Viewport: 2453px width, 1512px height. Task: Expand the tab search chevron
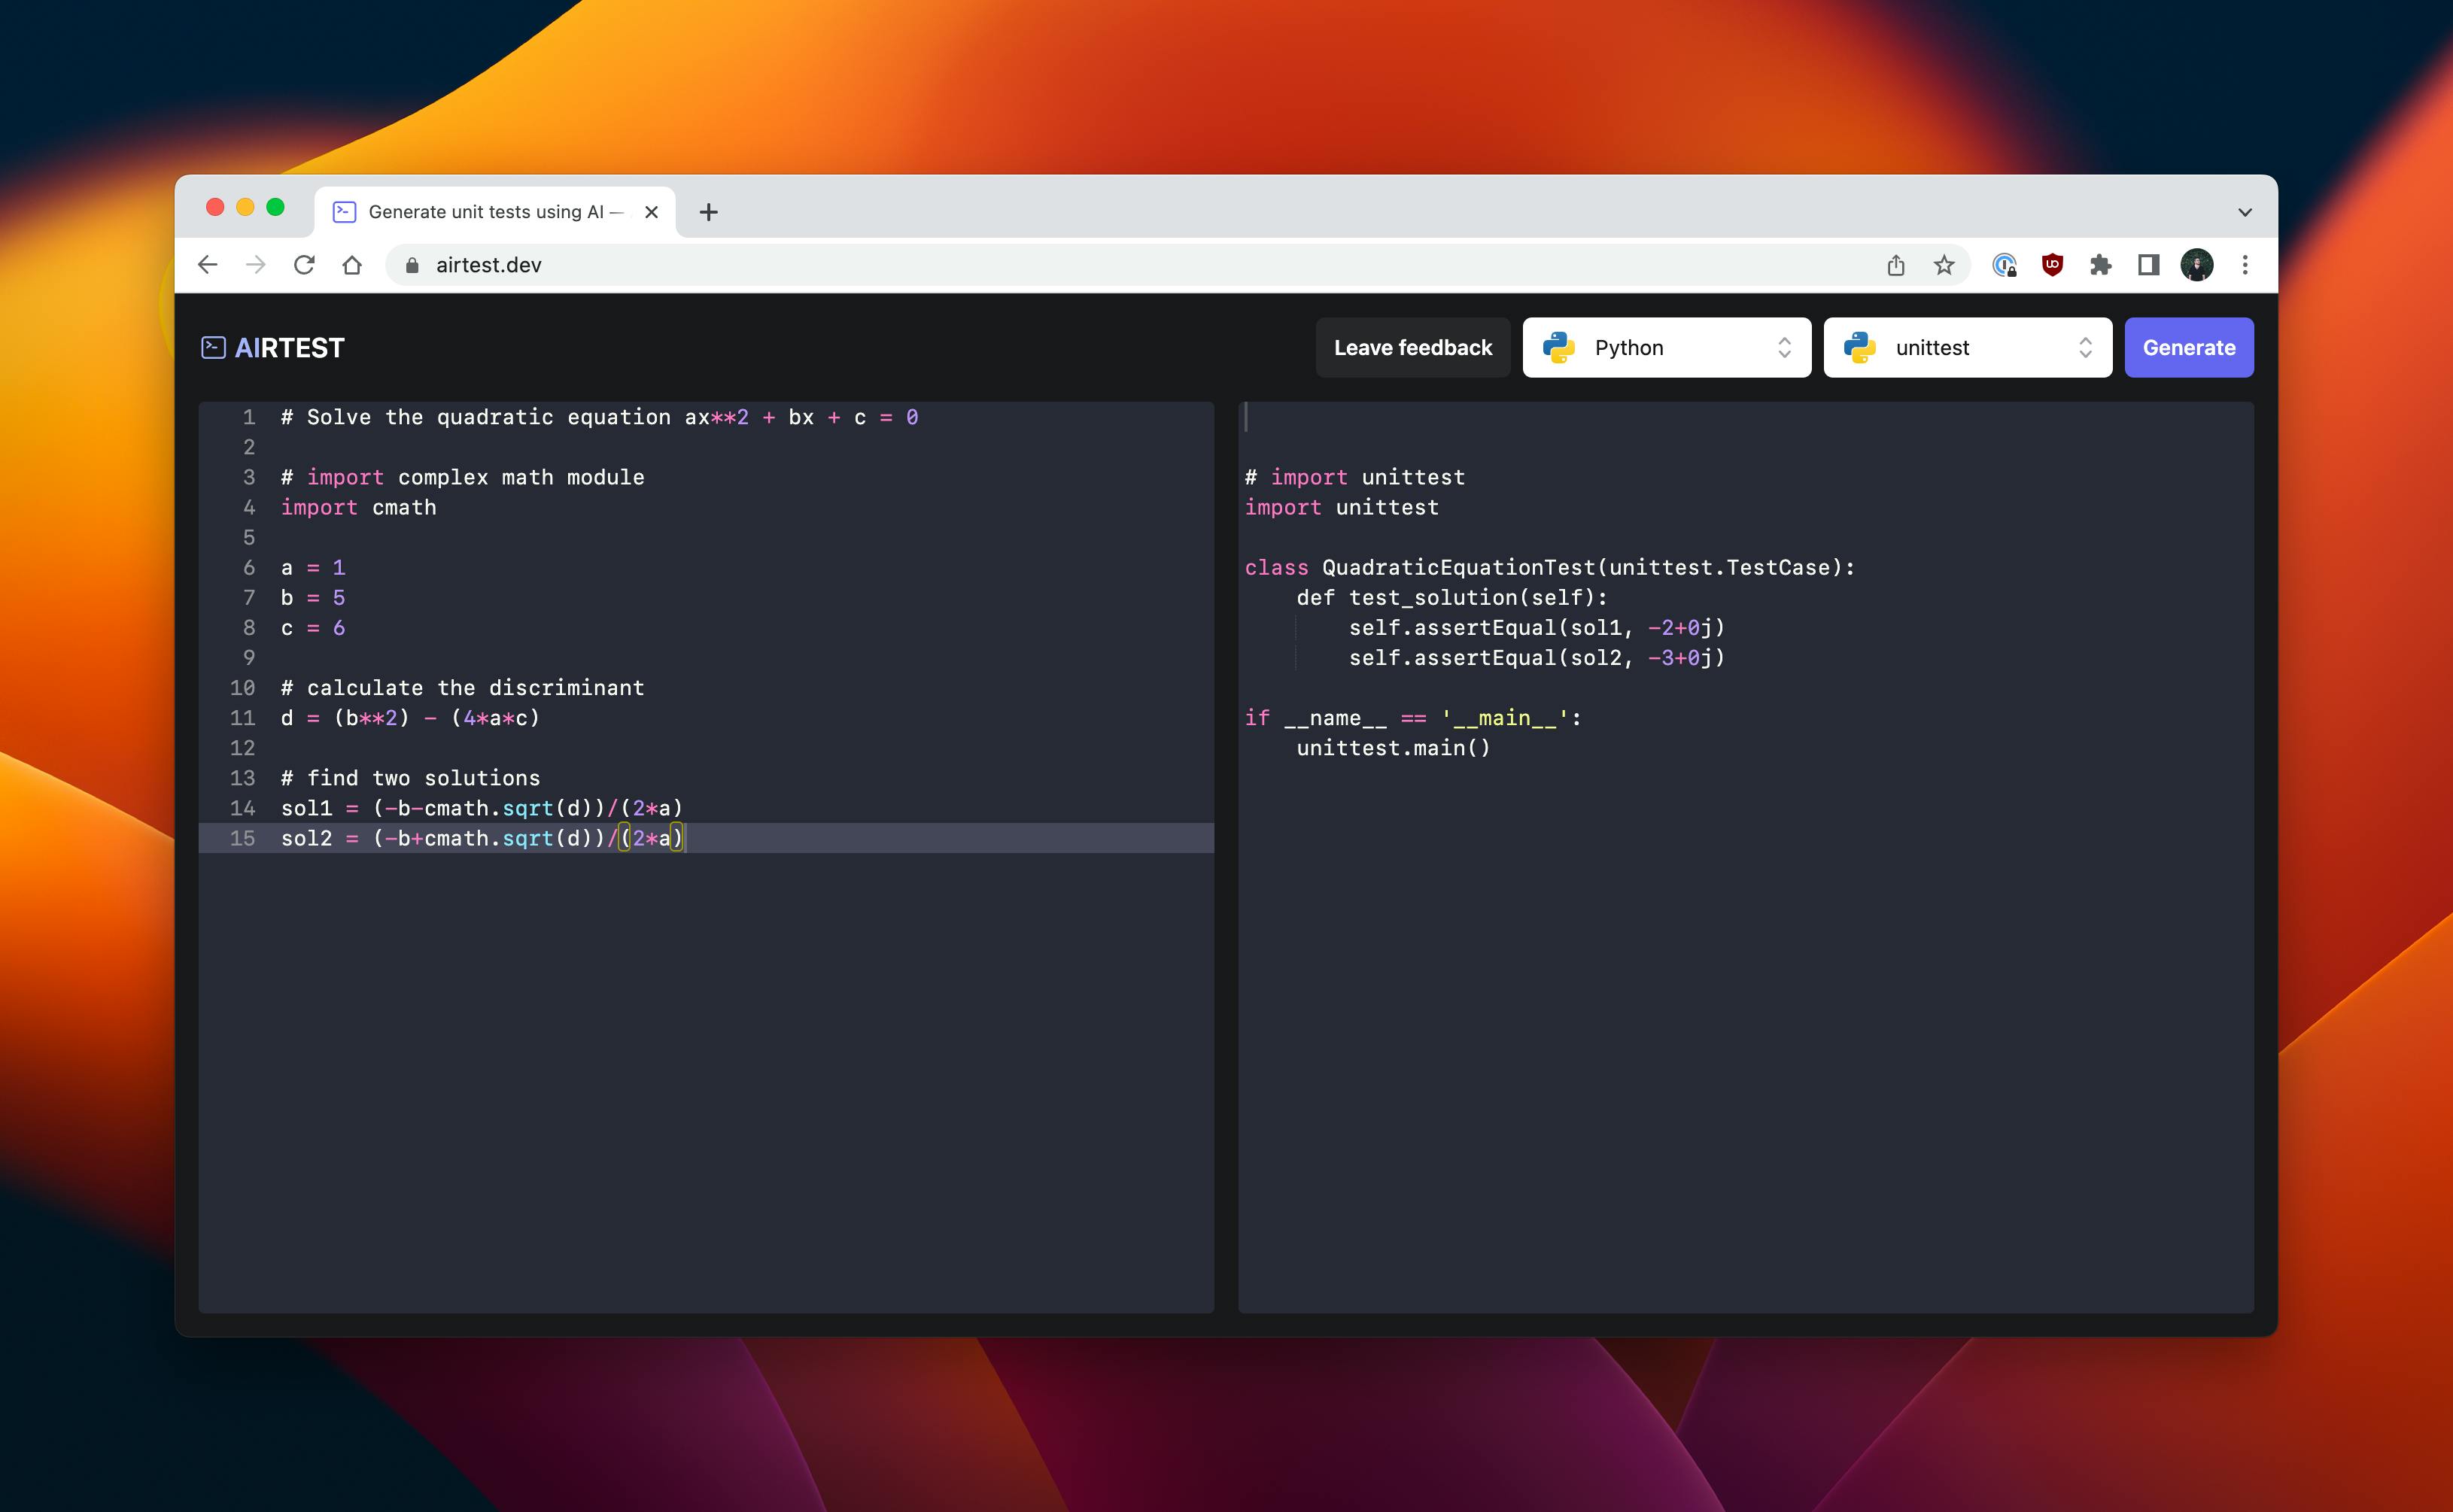(x=2245, y=212)
